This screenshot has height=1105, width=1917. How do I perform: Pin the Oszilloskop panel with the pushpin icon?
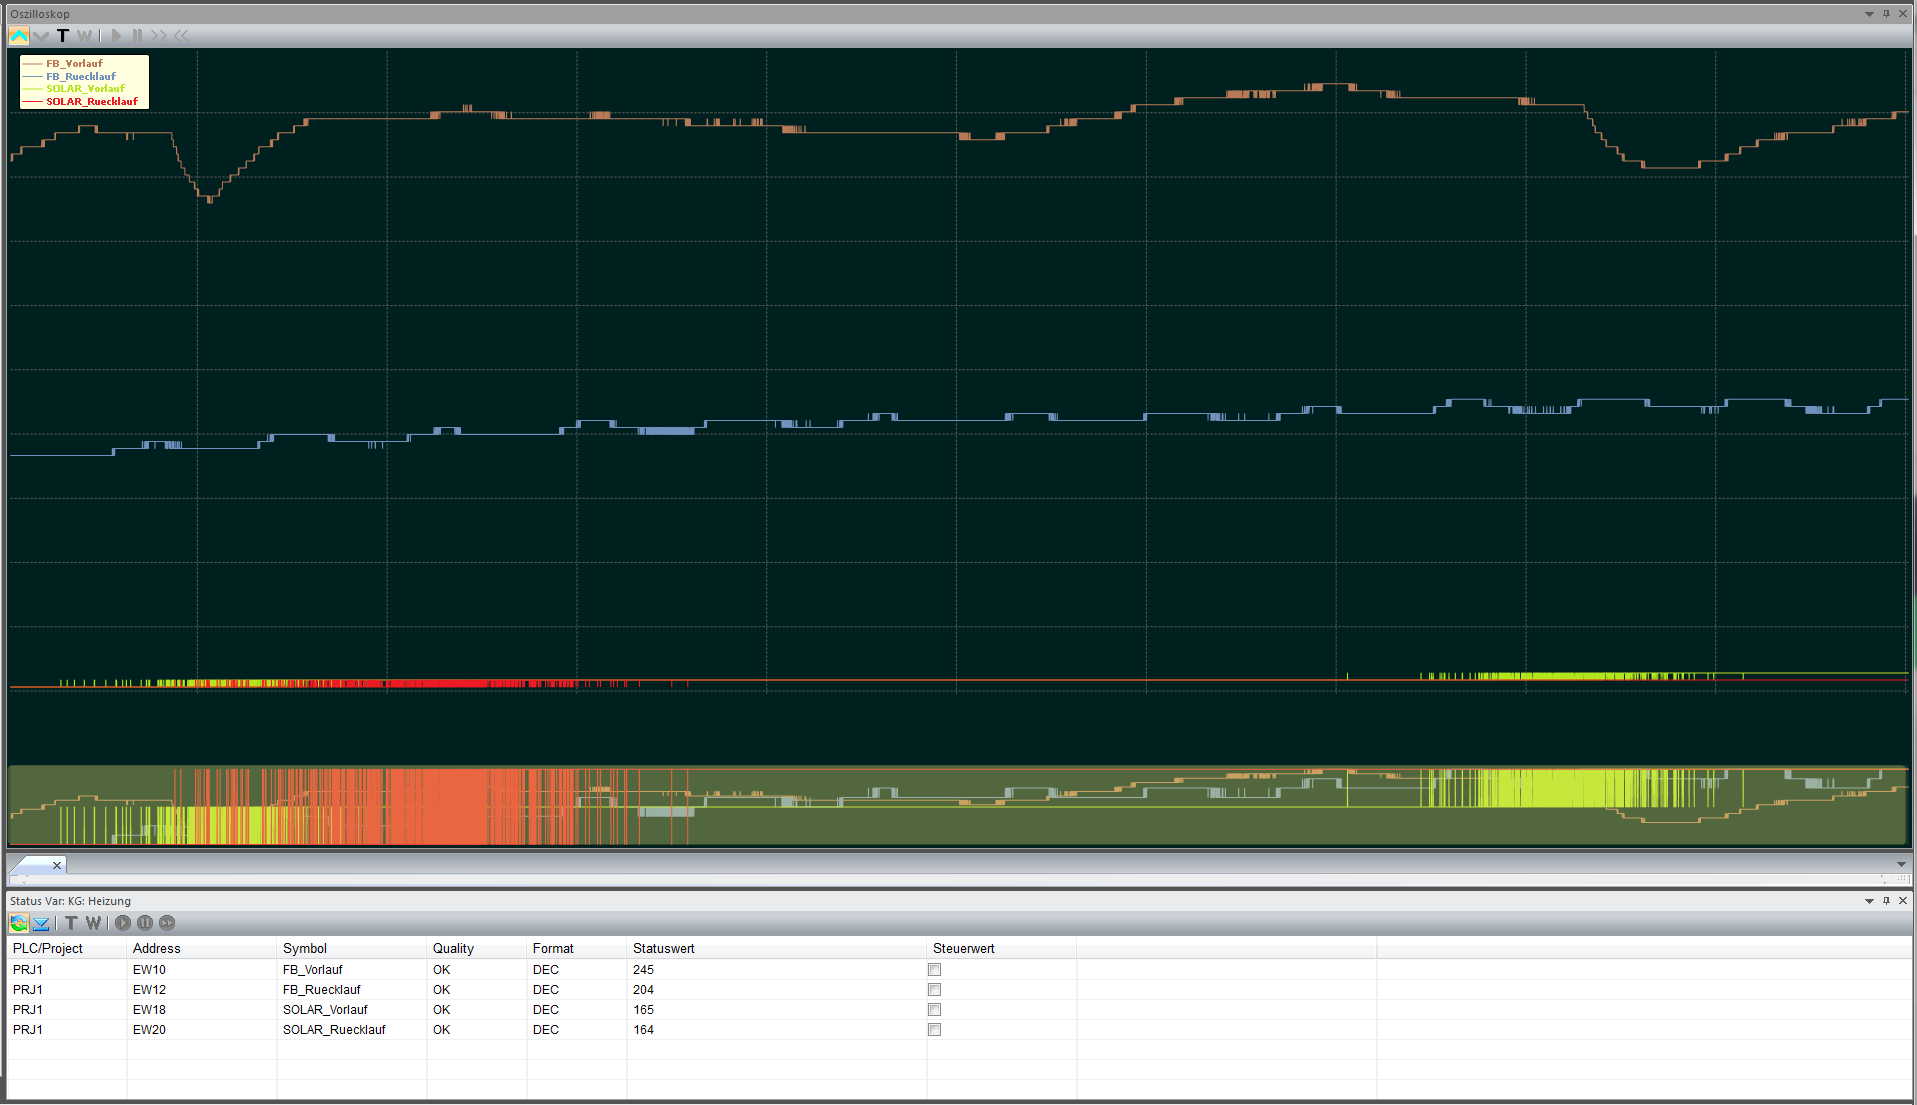[x=1886, y=14]
